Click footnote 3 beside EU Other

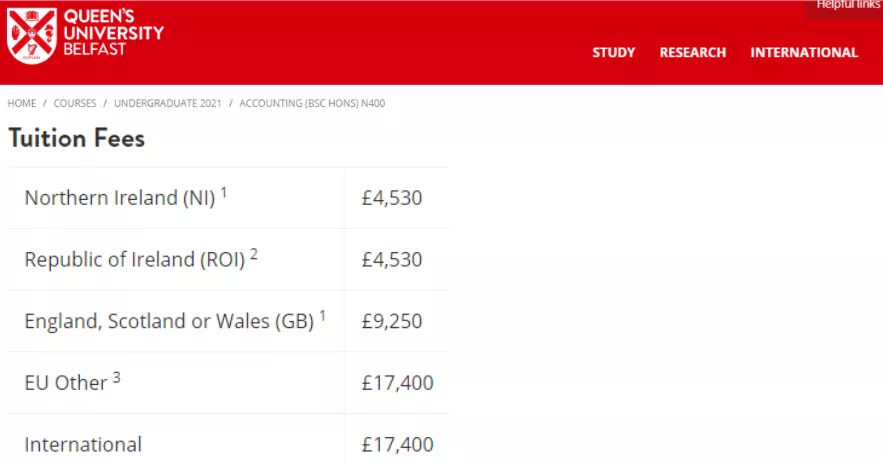click(116, 377)
